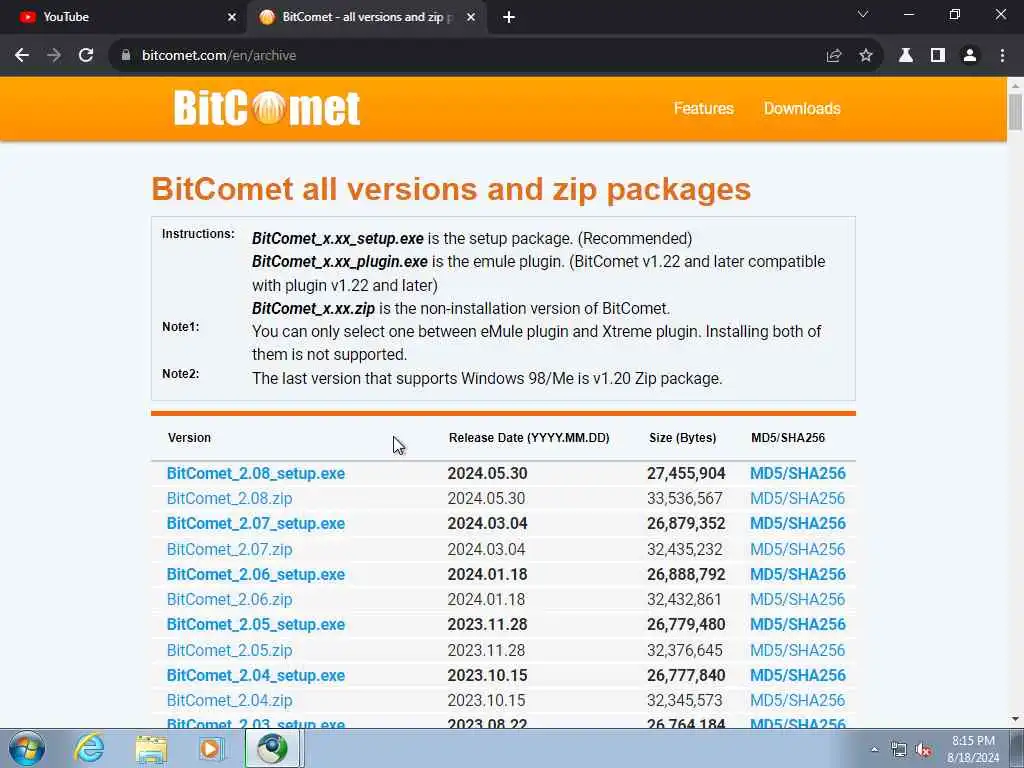The image size is (1024, 768).
Task: Download BitComet_2.07_setup.exe
Action: pyautogui.click(x=256, y=524)
